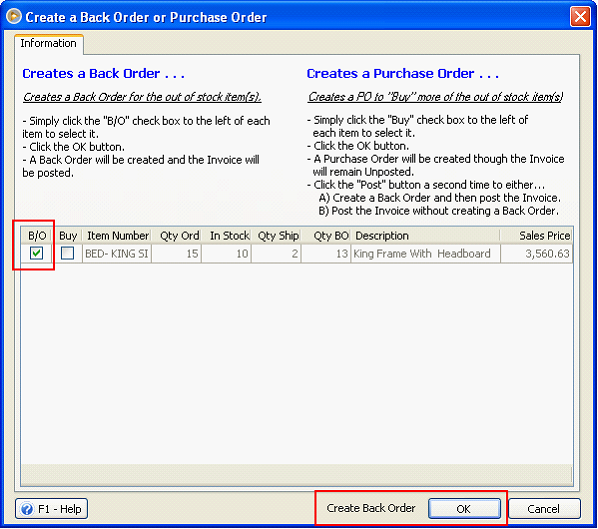Viewport: 598px width, 529px height.
Task: Check the Buy checkbox for the item
Action: 68,253
